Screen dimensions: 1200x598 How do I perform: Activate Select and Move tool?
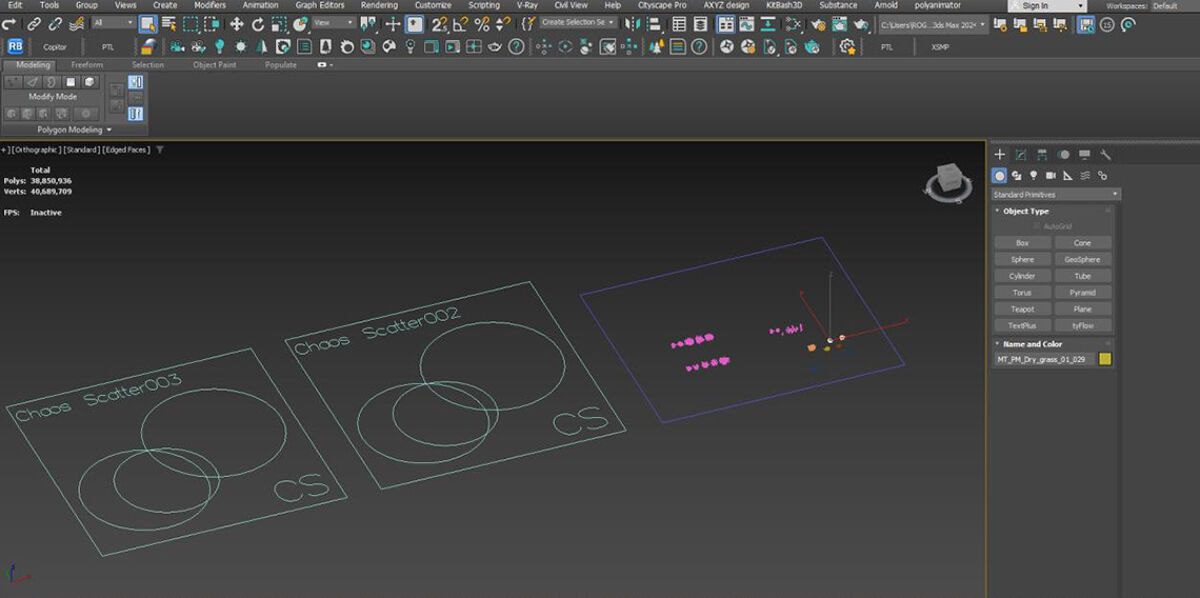pos(237,23)
